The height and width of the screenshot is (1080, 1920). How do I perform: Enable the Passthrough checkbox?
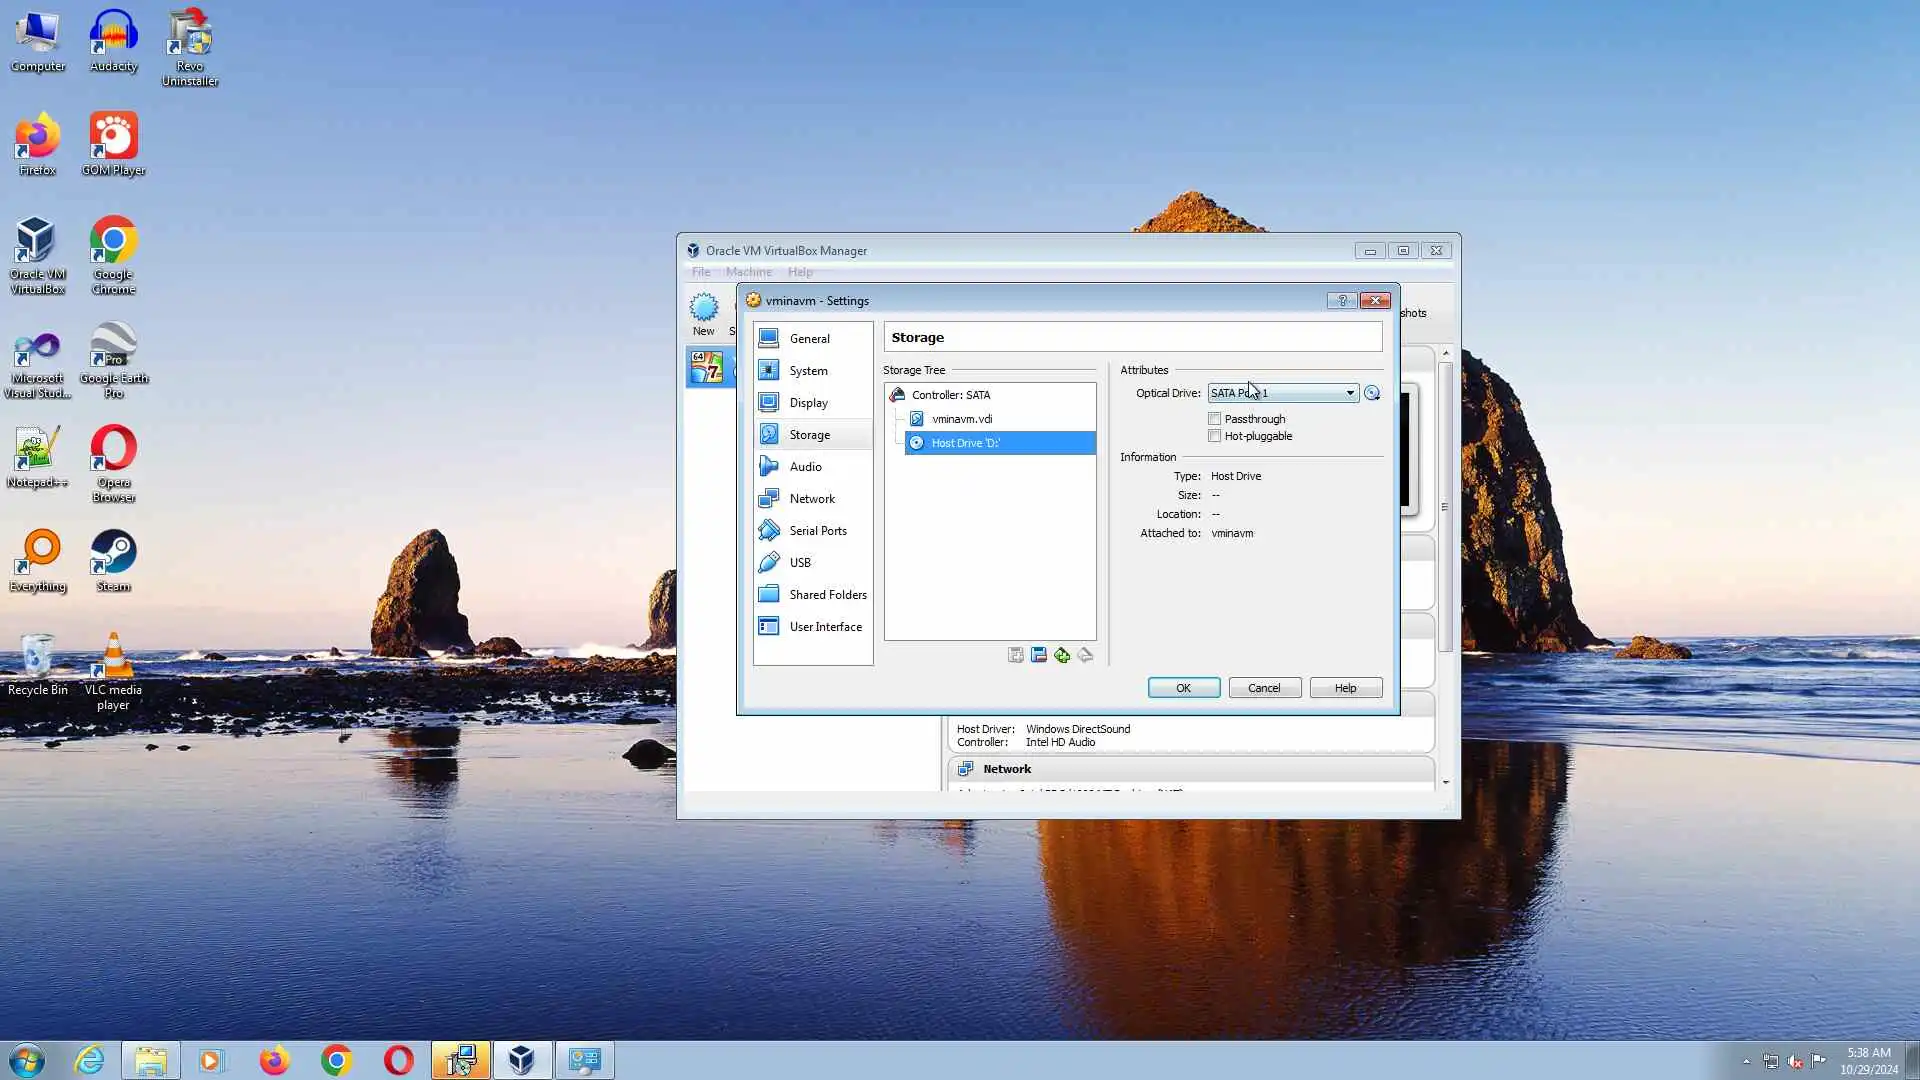[x=1215, y=419]
